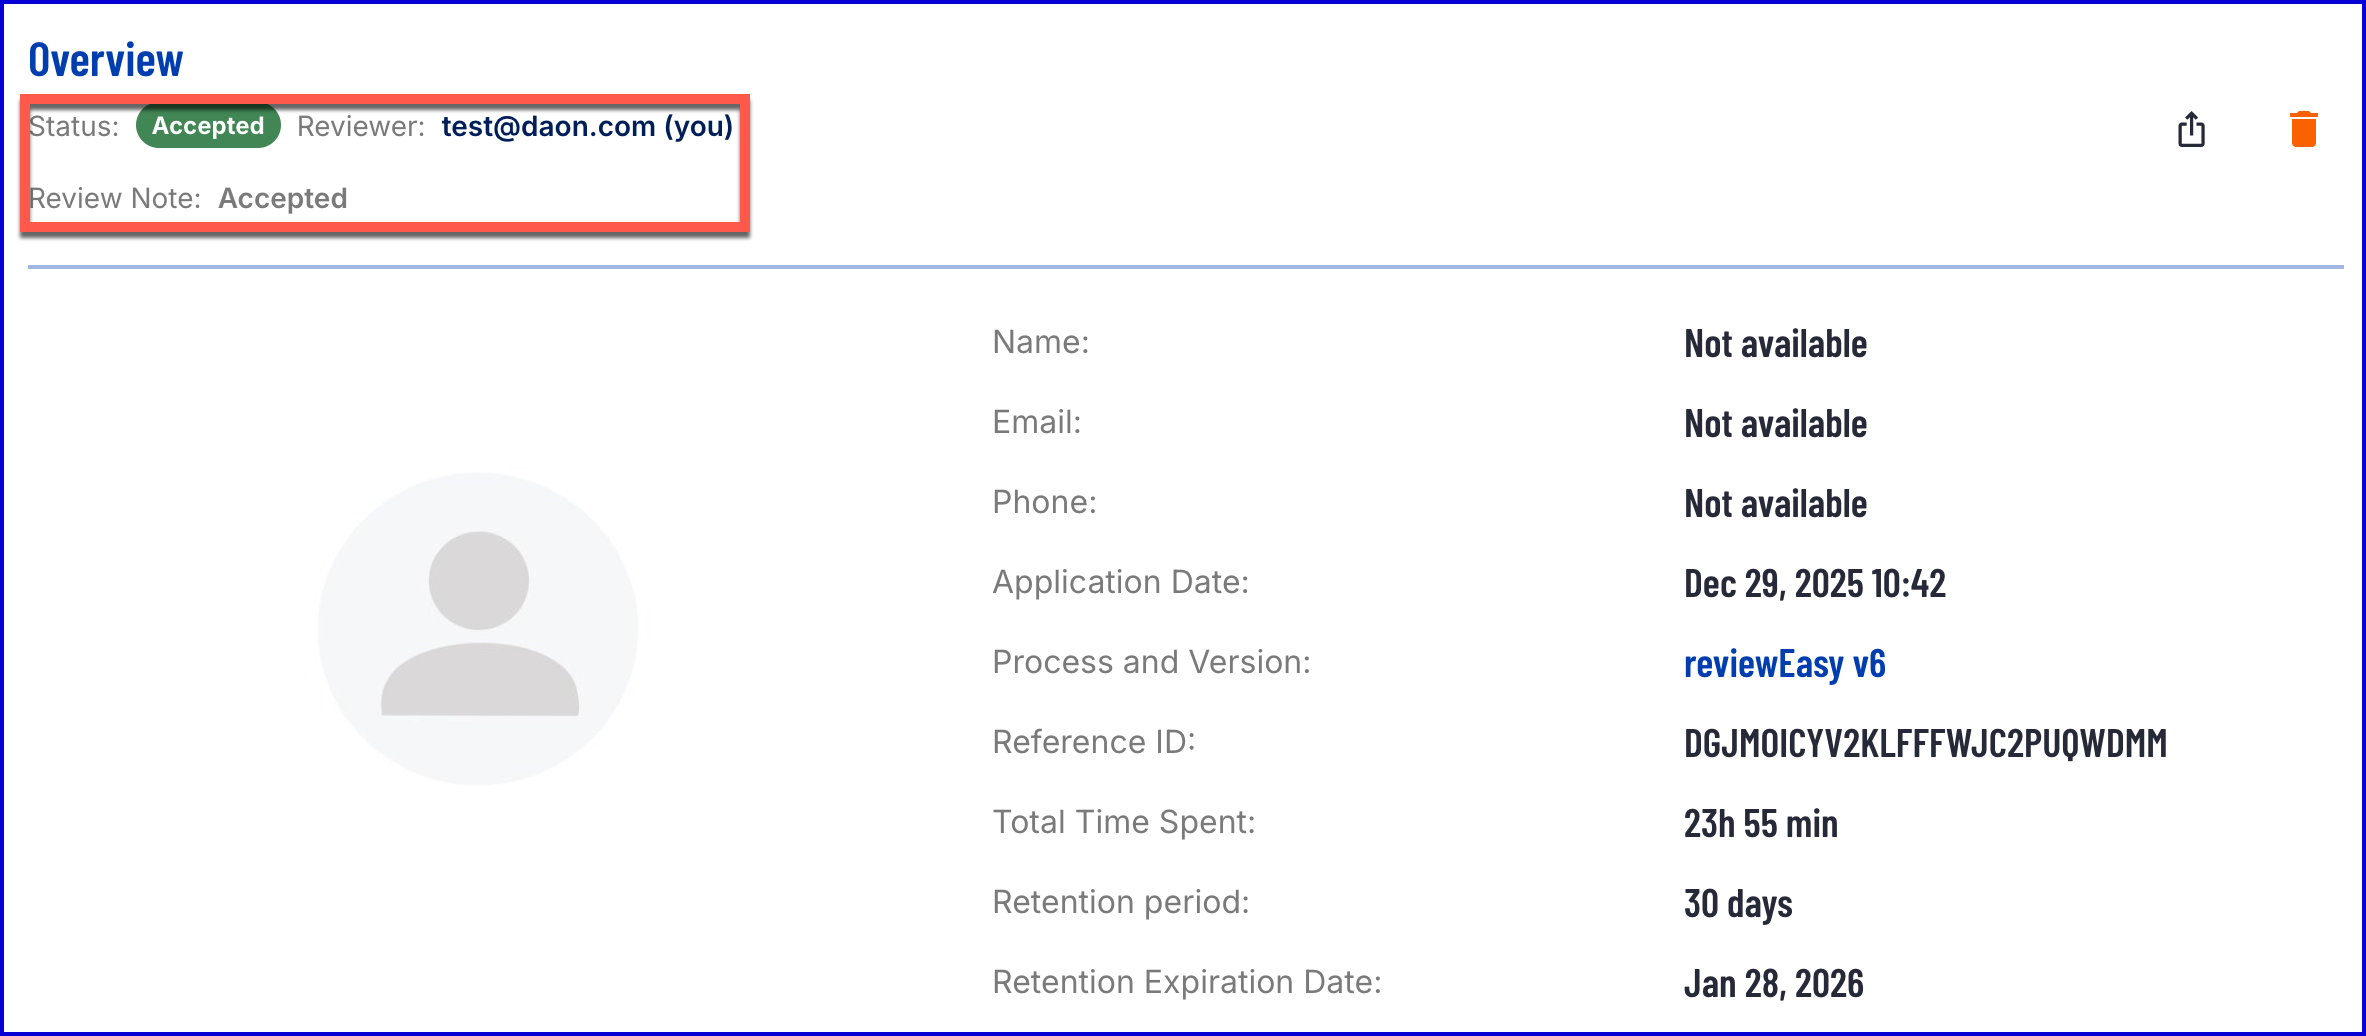Click the Reviewer label
The height and width of the screenshot is (1036, 2366).
[360, 126]
